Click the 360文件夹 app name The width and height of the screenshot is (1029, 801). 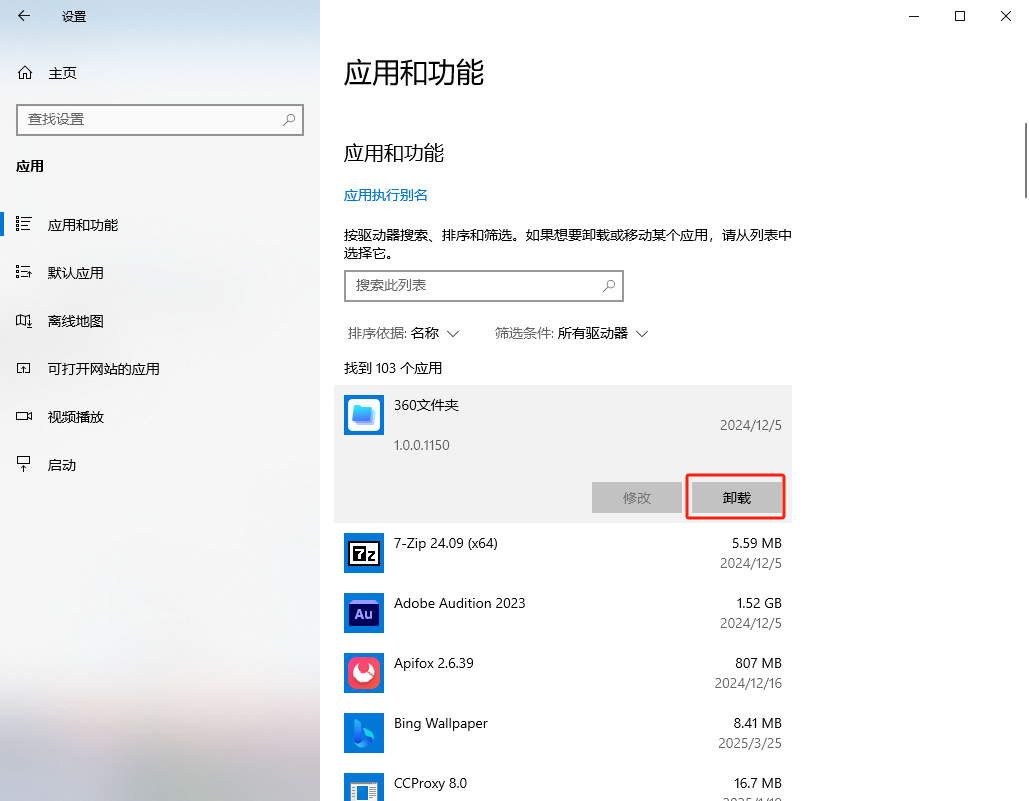pos(426,405)
